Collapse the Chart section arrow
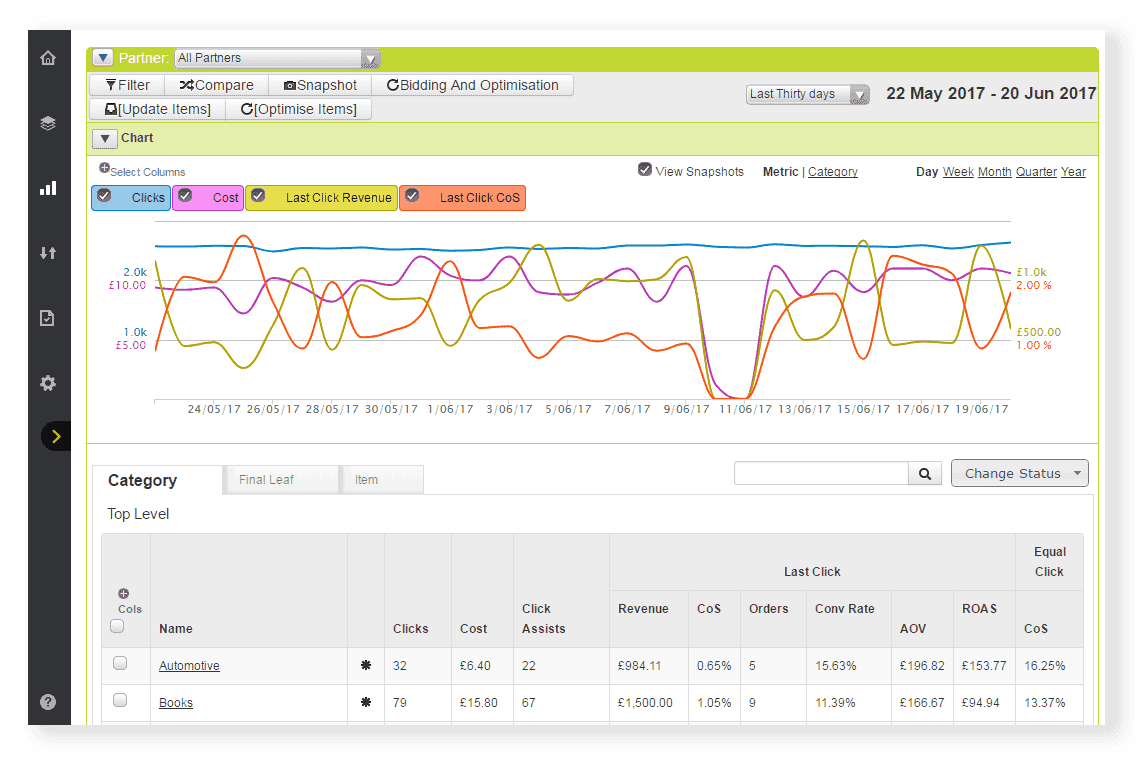 [x=105, y=138]
